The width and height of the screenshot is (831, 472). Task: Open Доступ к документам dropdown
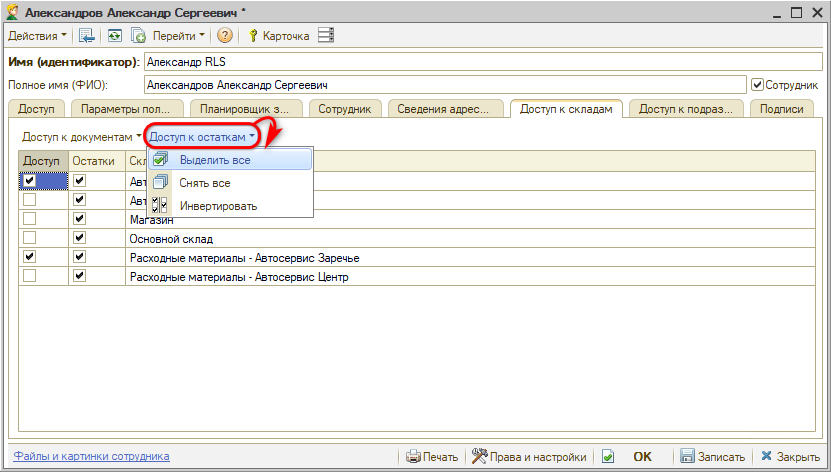pyautogui.click(x=82, y=135)
